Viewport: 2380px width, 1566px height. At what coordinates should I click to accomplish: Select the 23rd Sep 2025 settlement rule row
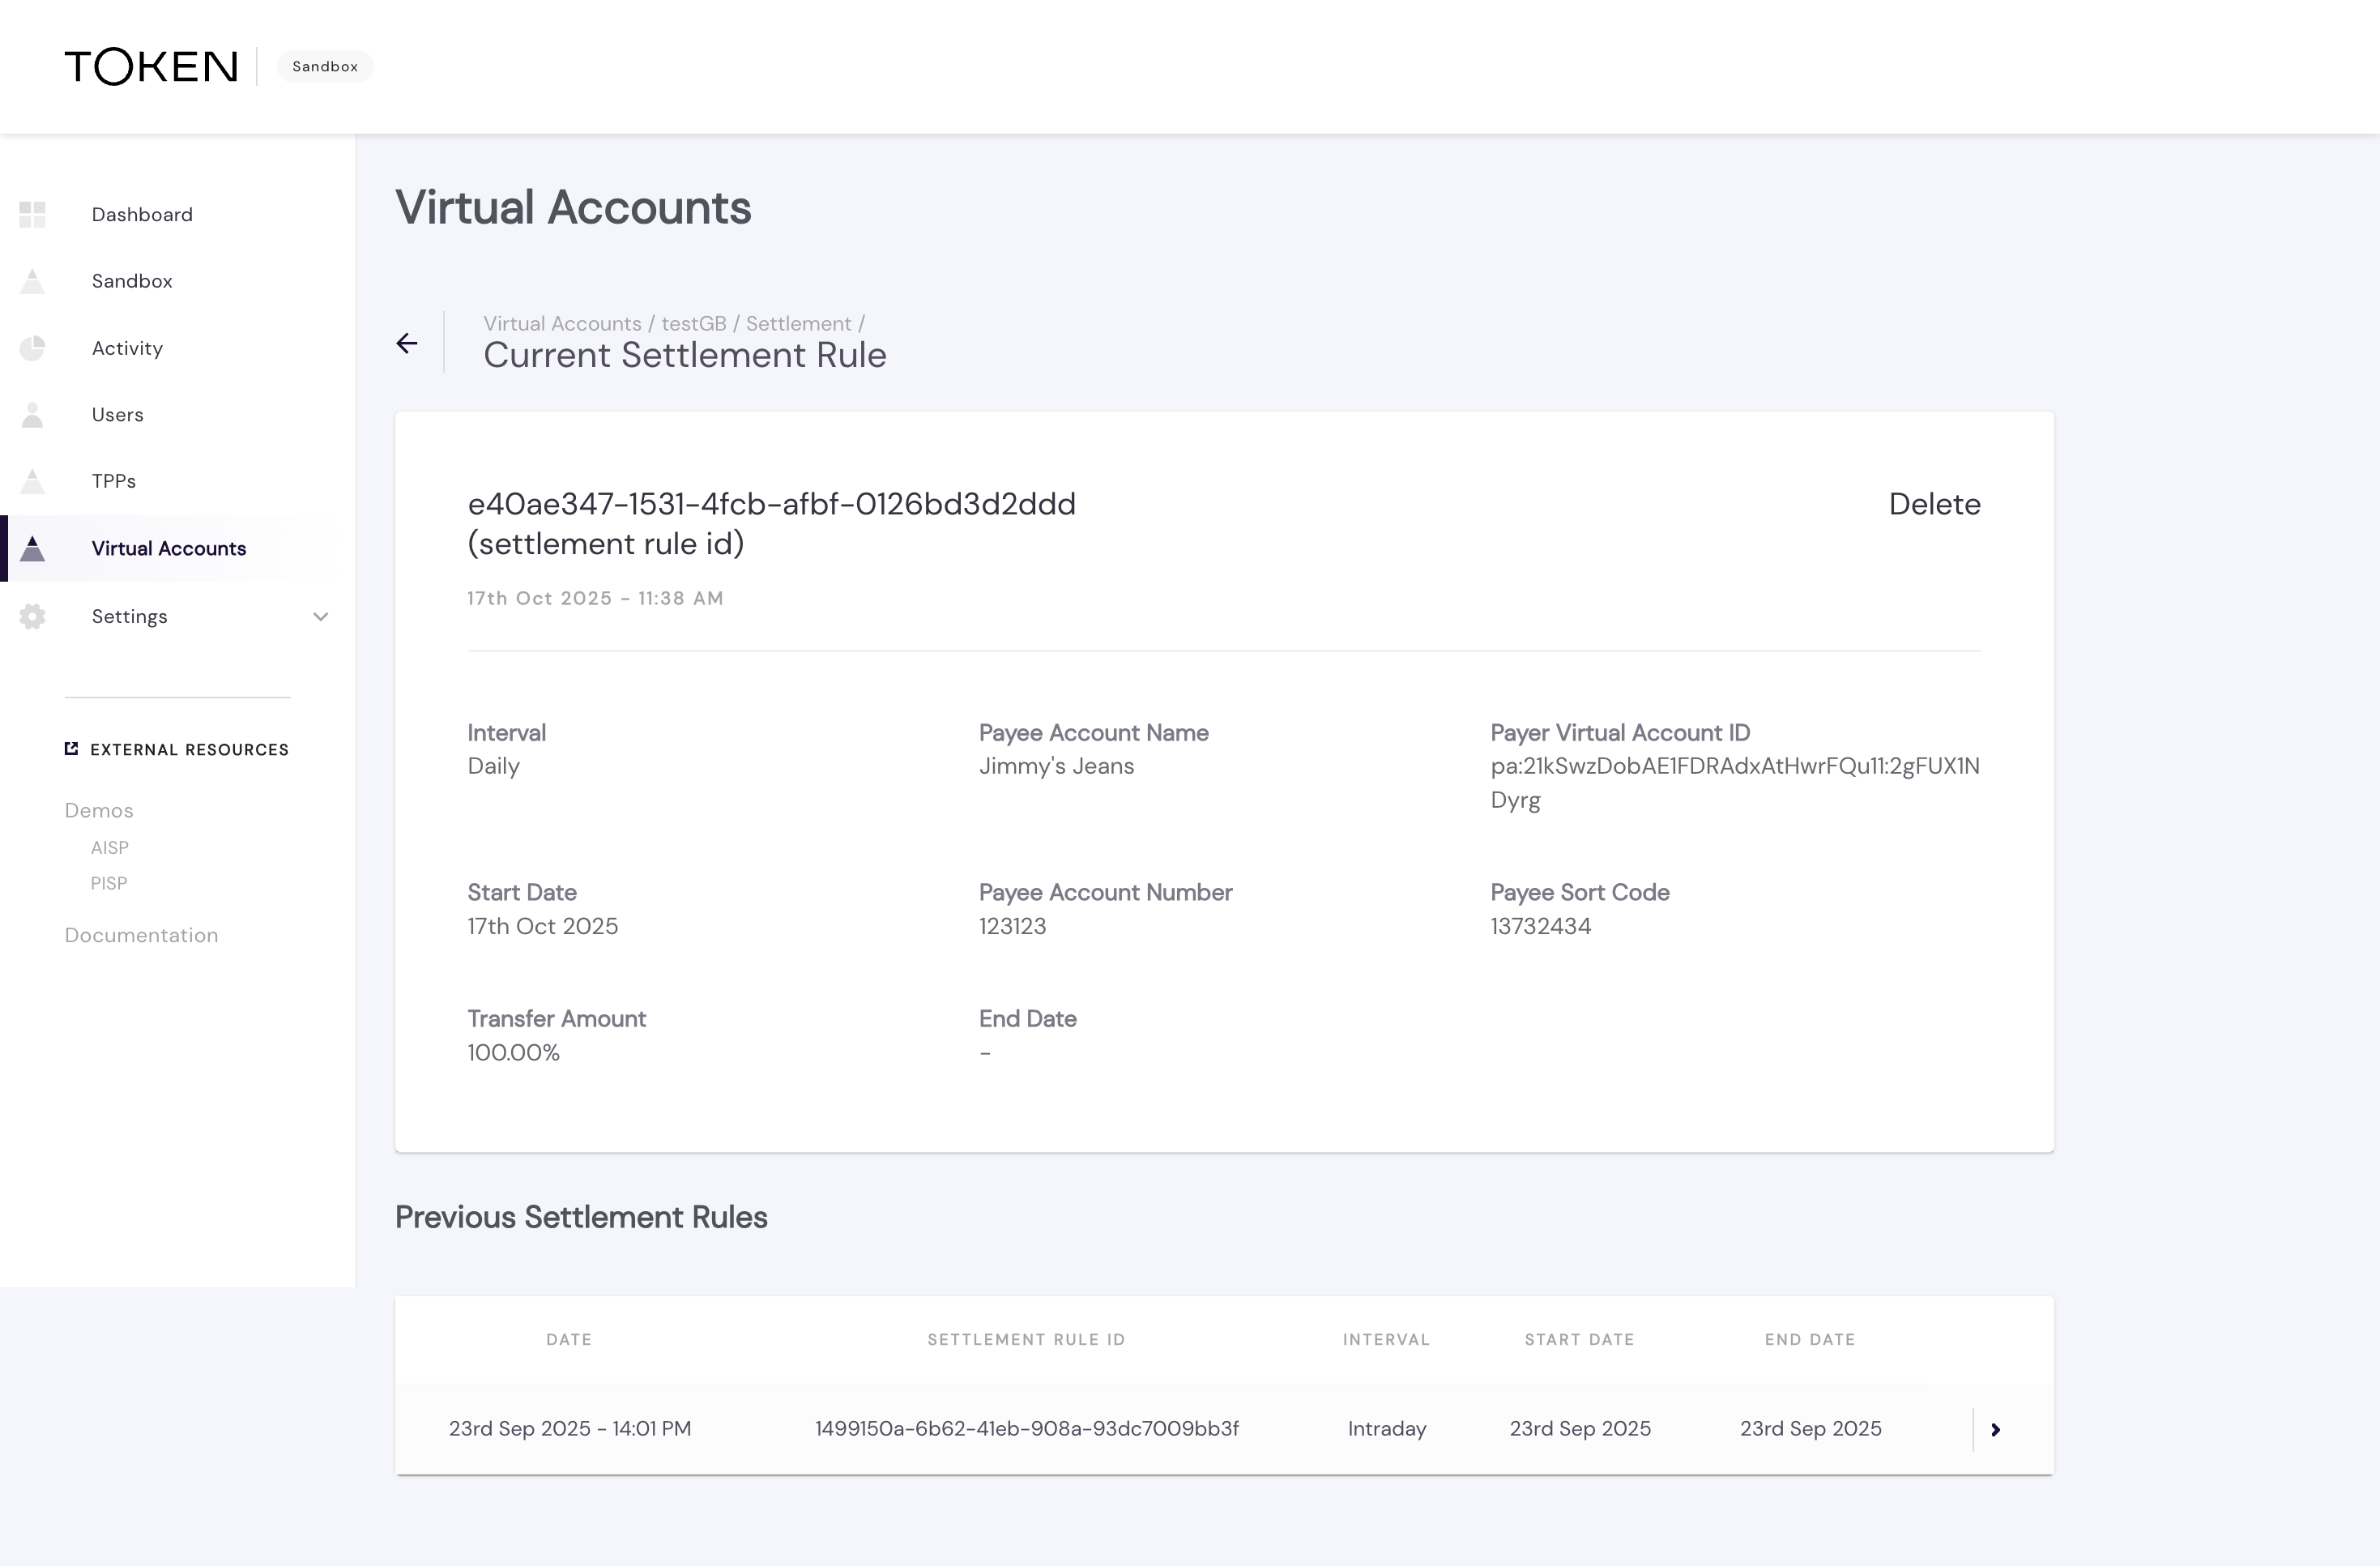1026,1429
